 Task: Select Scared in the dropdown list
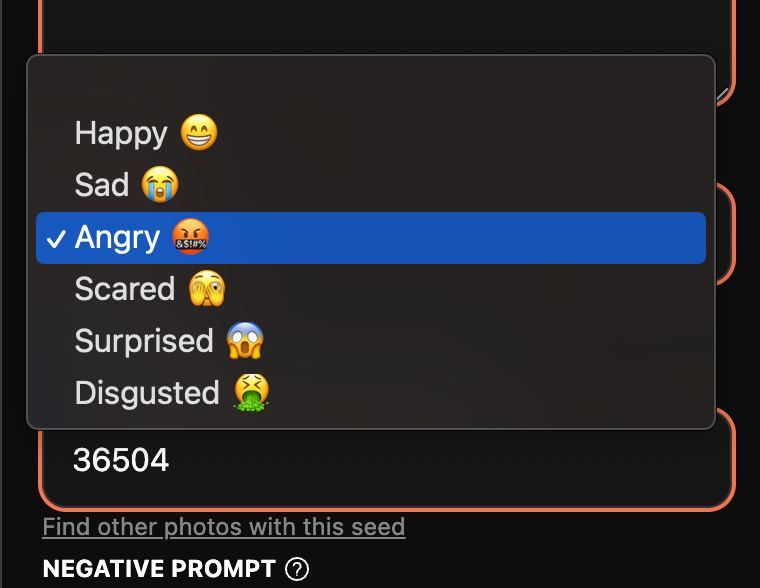click(371, 289)
